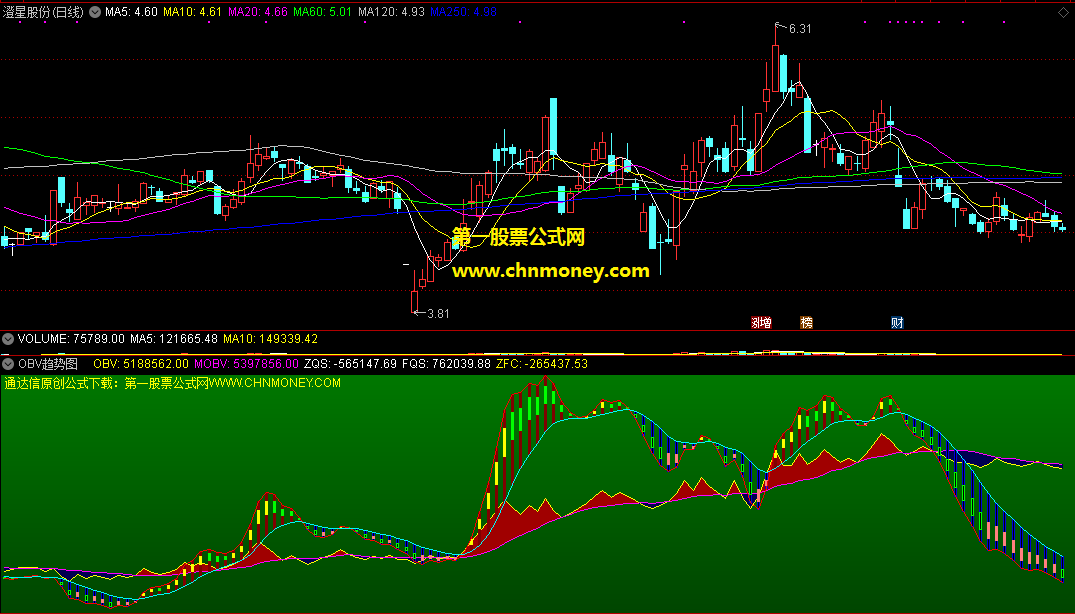Click the 涨增 event marker

click(761, 323)
